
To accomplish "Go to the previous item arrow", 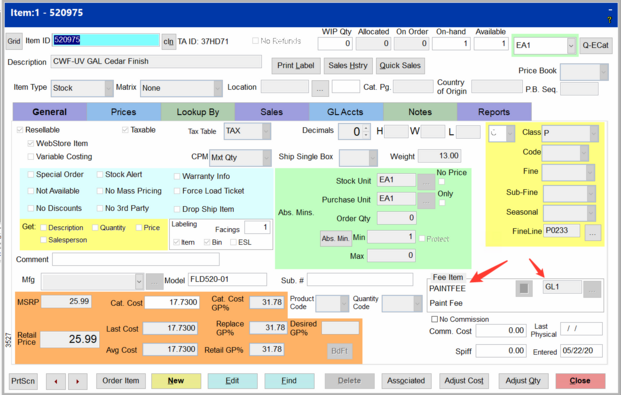I will pos(56,381).
